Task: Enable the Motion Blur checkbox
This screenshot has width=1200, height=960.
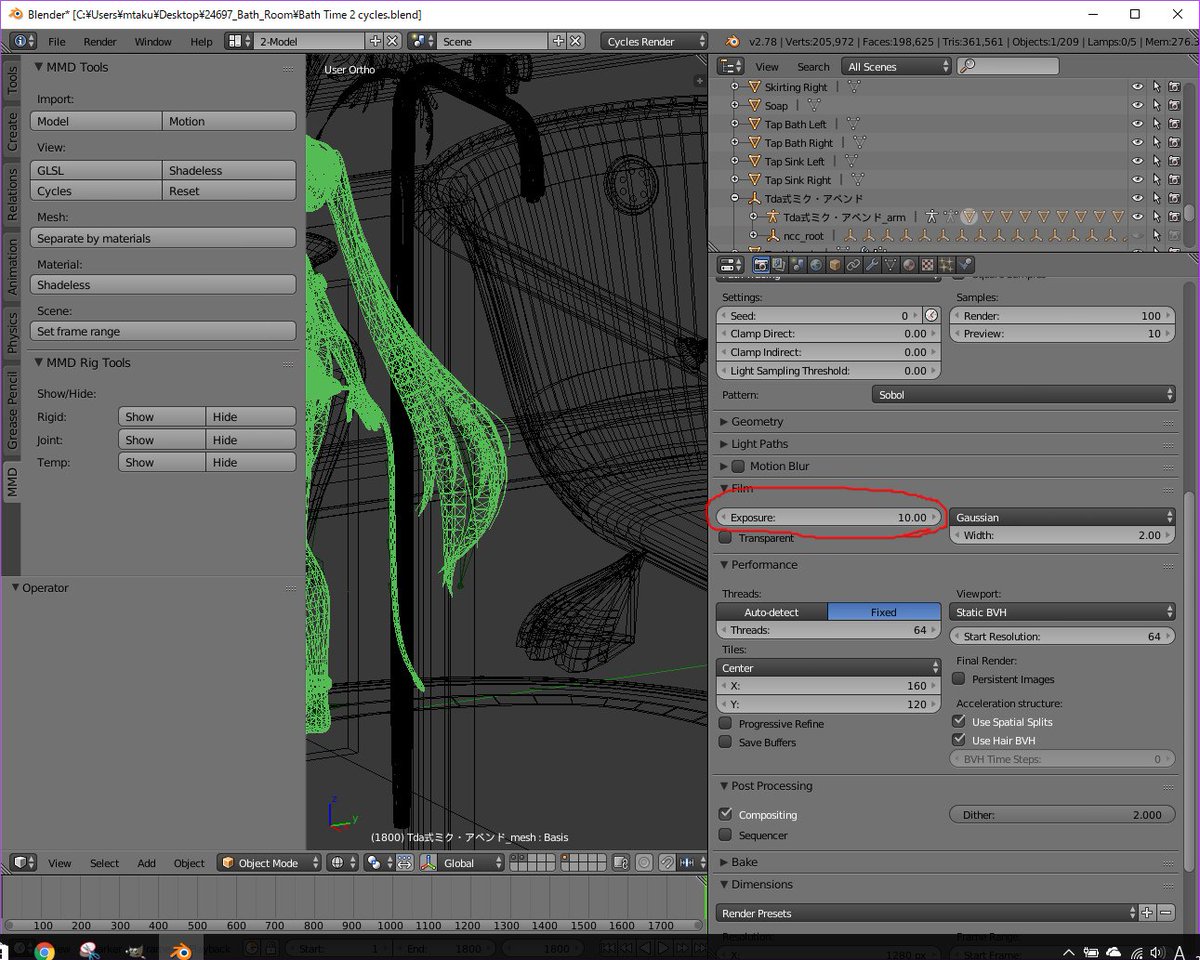Action: (x=738, y=466)
